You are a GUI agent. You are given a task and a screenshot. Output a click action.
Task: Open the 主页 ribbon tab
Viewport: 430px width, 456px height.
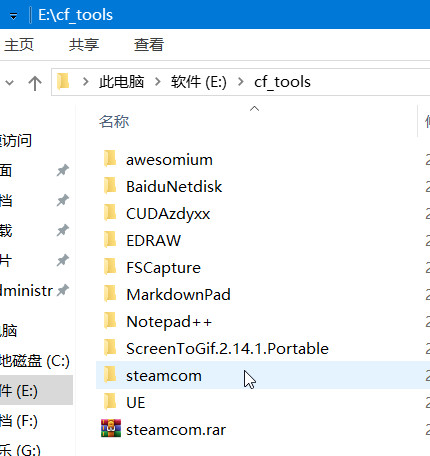[19, 45]
